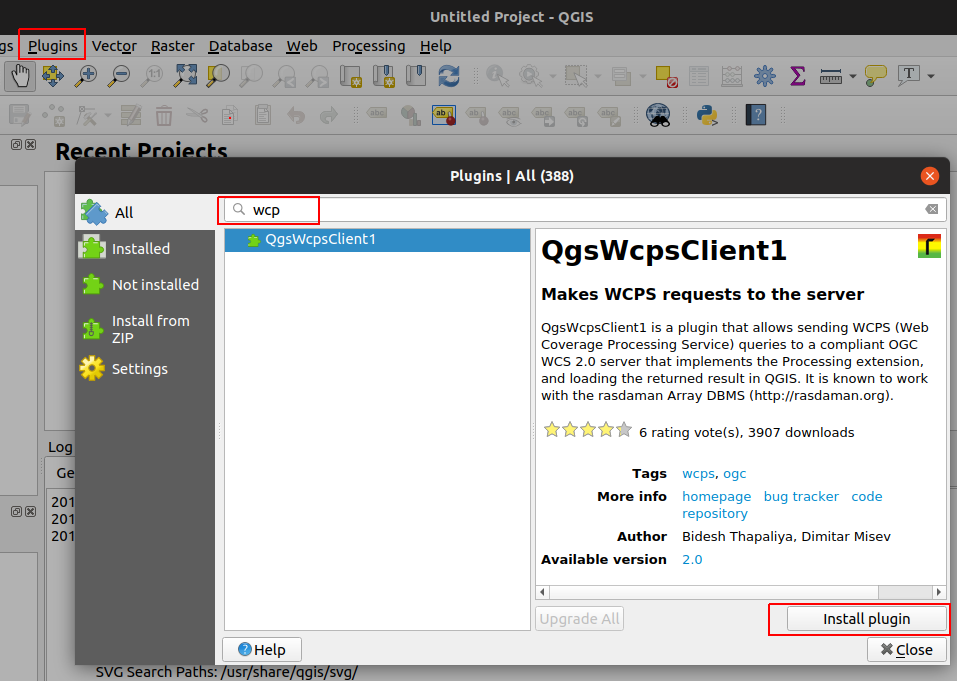This screenshot has width=957, height=681.
Task: Click the Help button in Plugins dialog
Action: click(262, 650)
